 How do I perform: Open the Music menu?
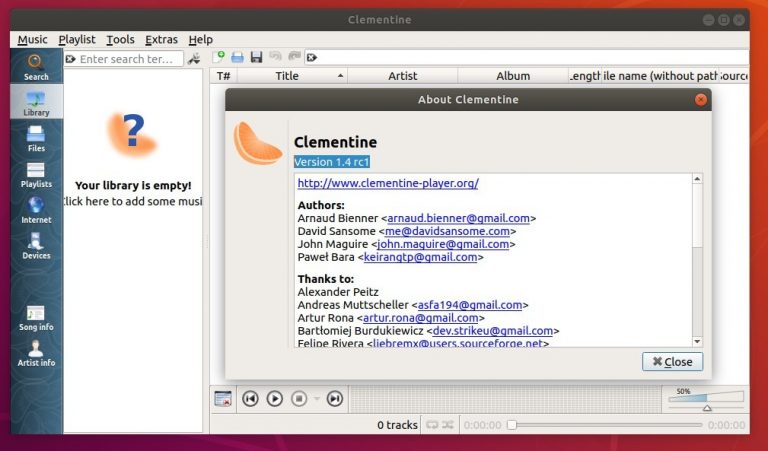pos(32,40)
